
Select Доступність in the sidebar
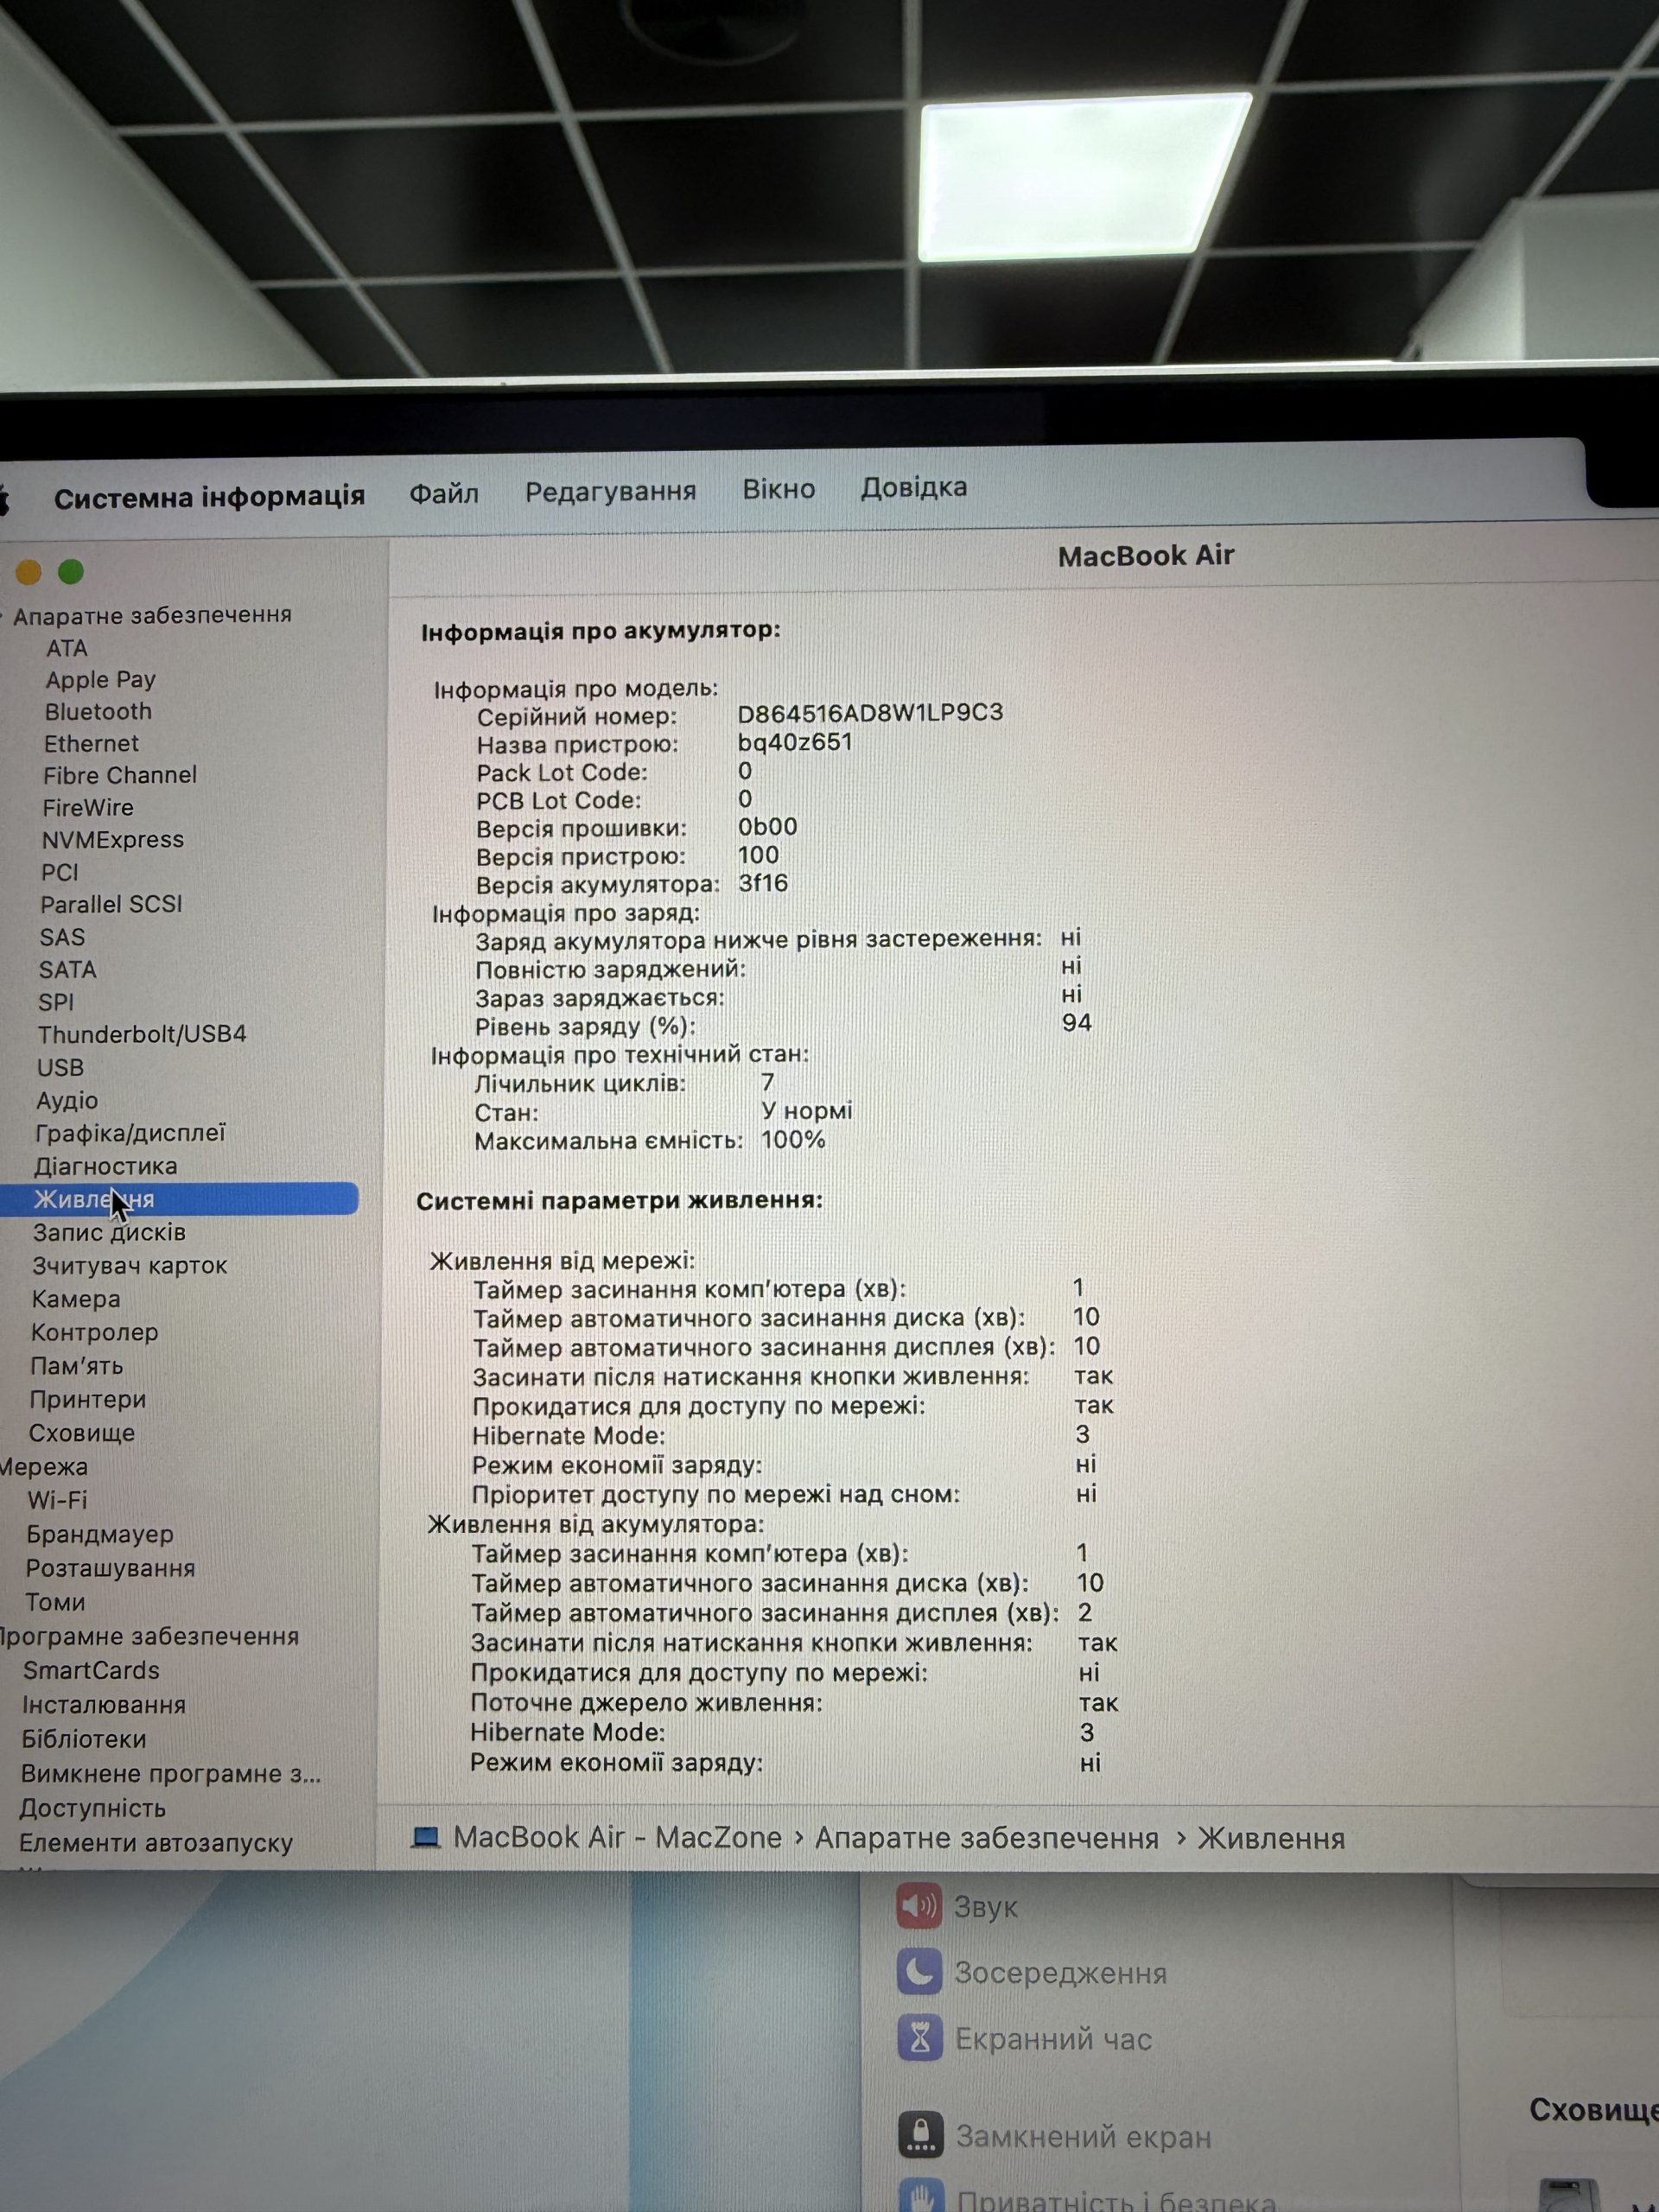click(x=92, y=1808)
